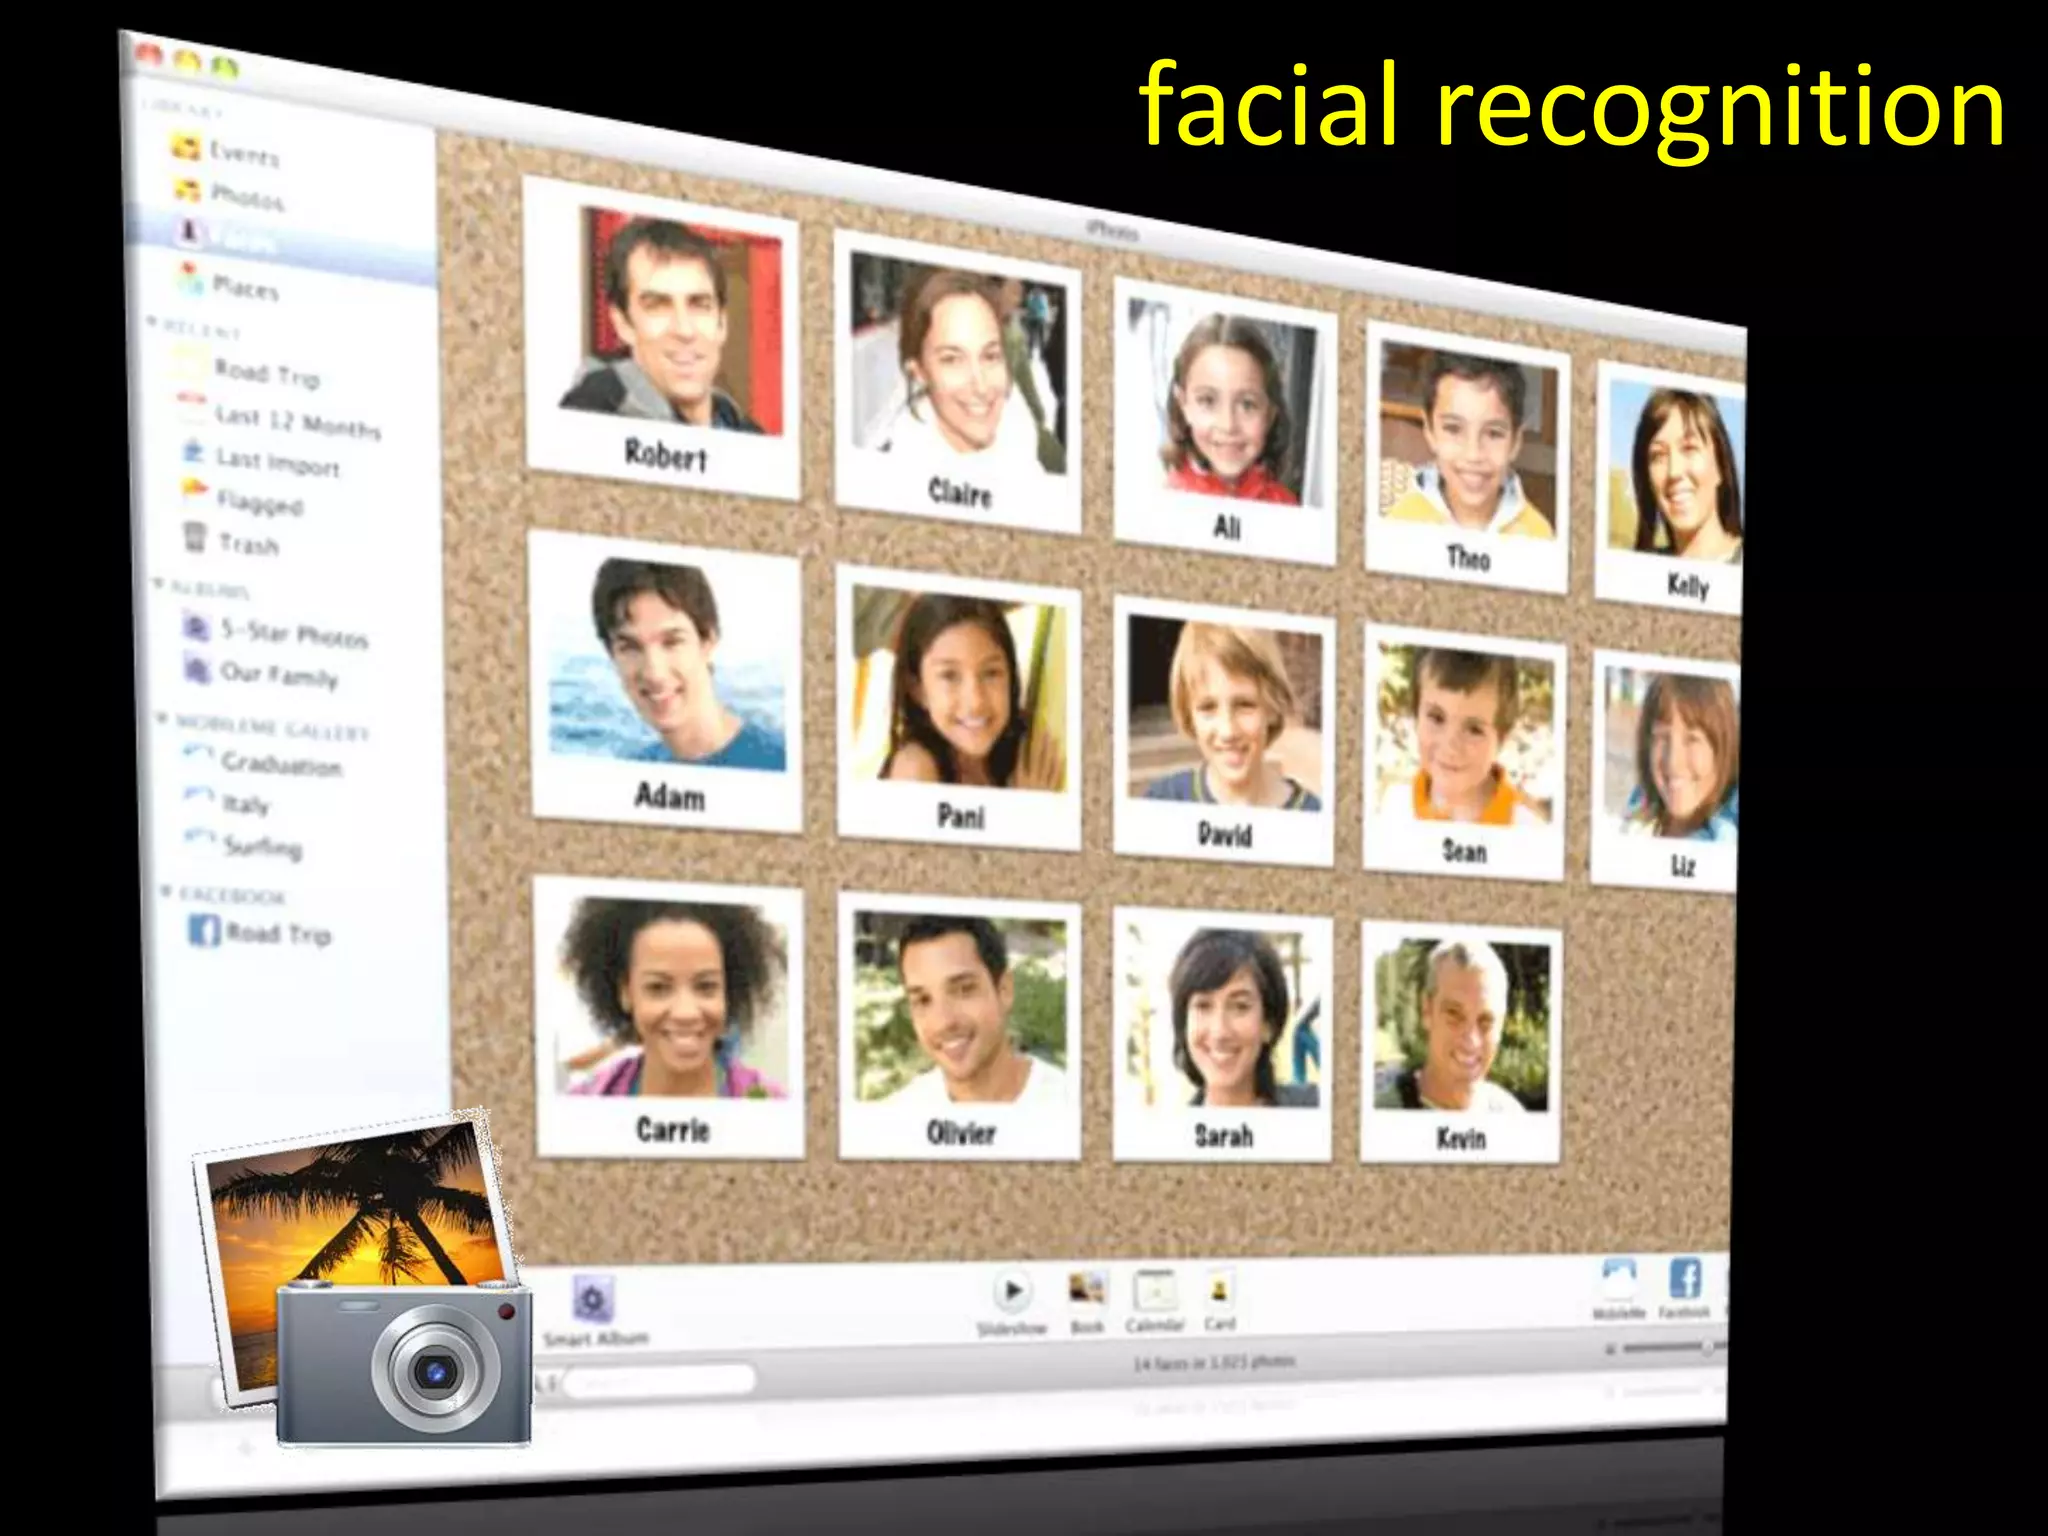
Task: Click the name label Adam
Action: coord(669,796)
